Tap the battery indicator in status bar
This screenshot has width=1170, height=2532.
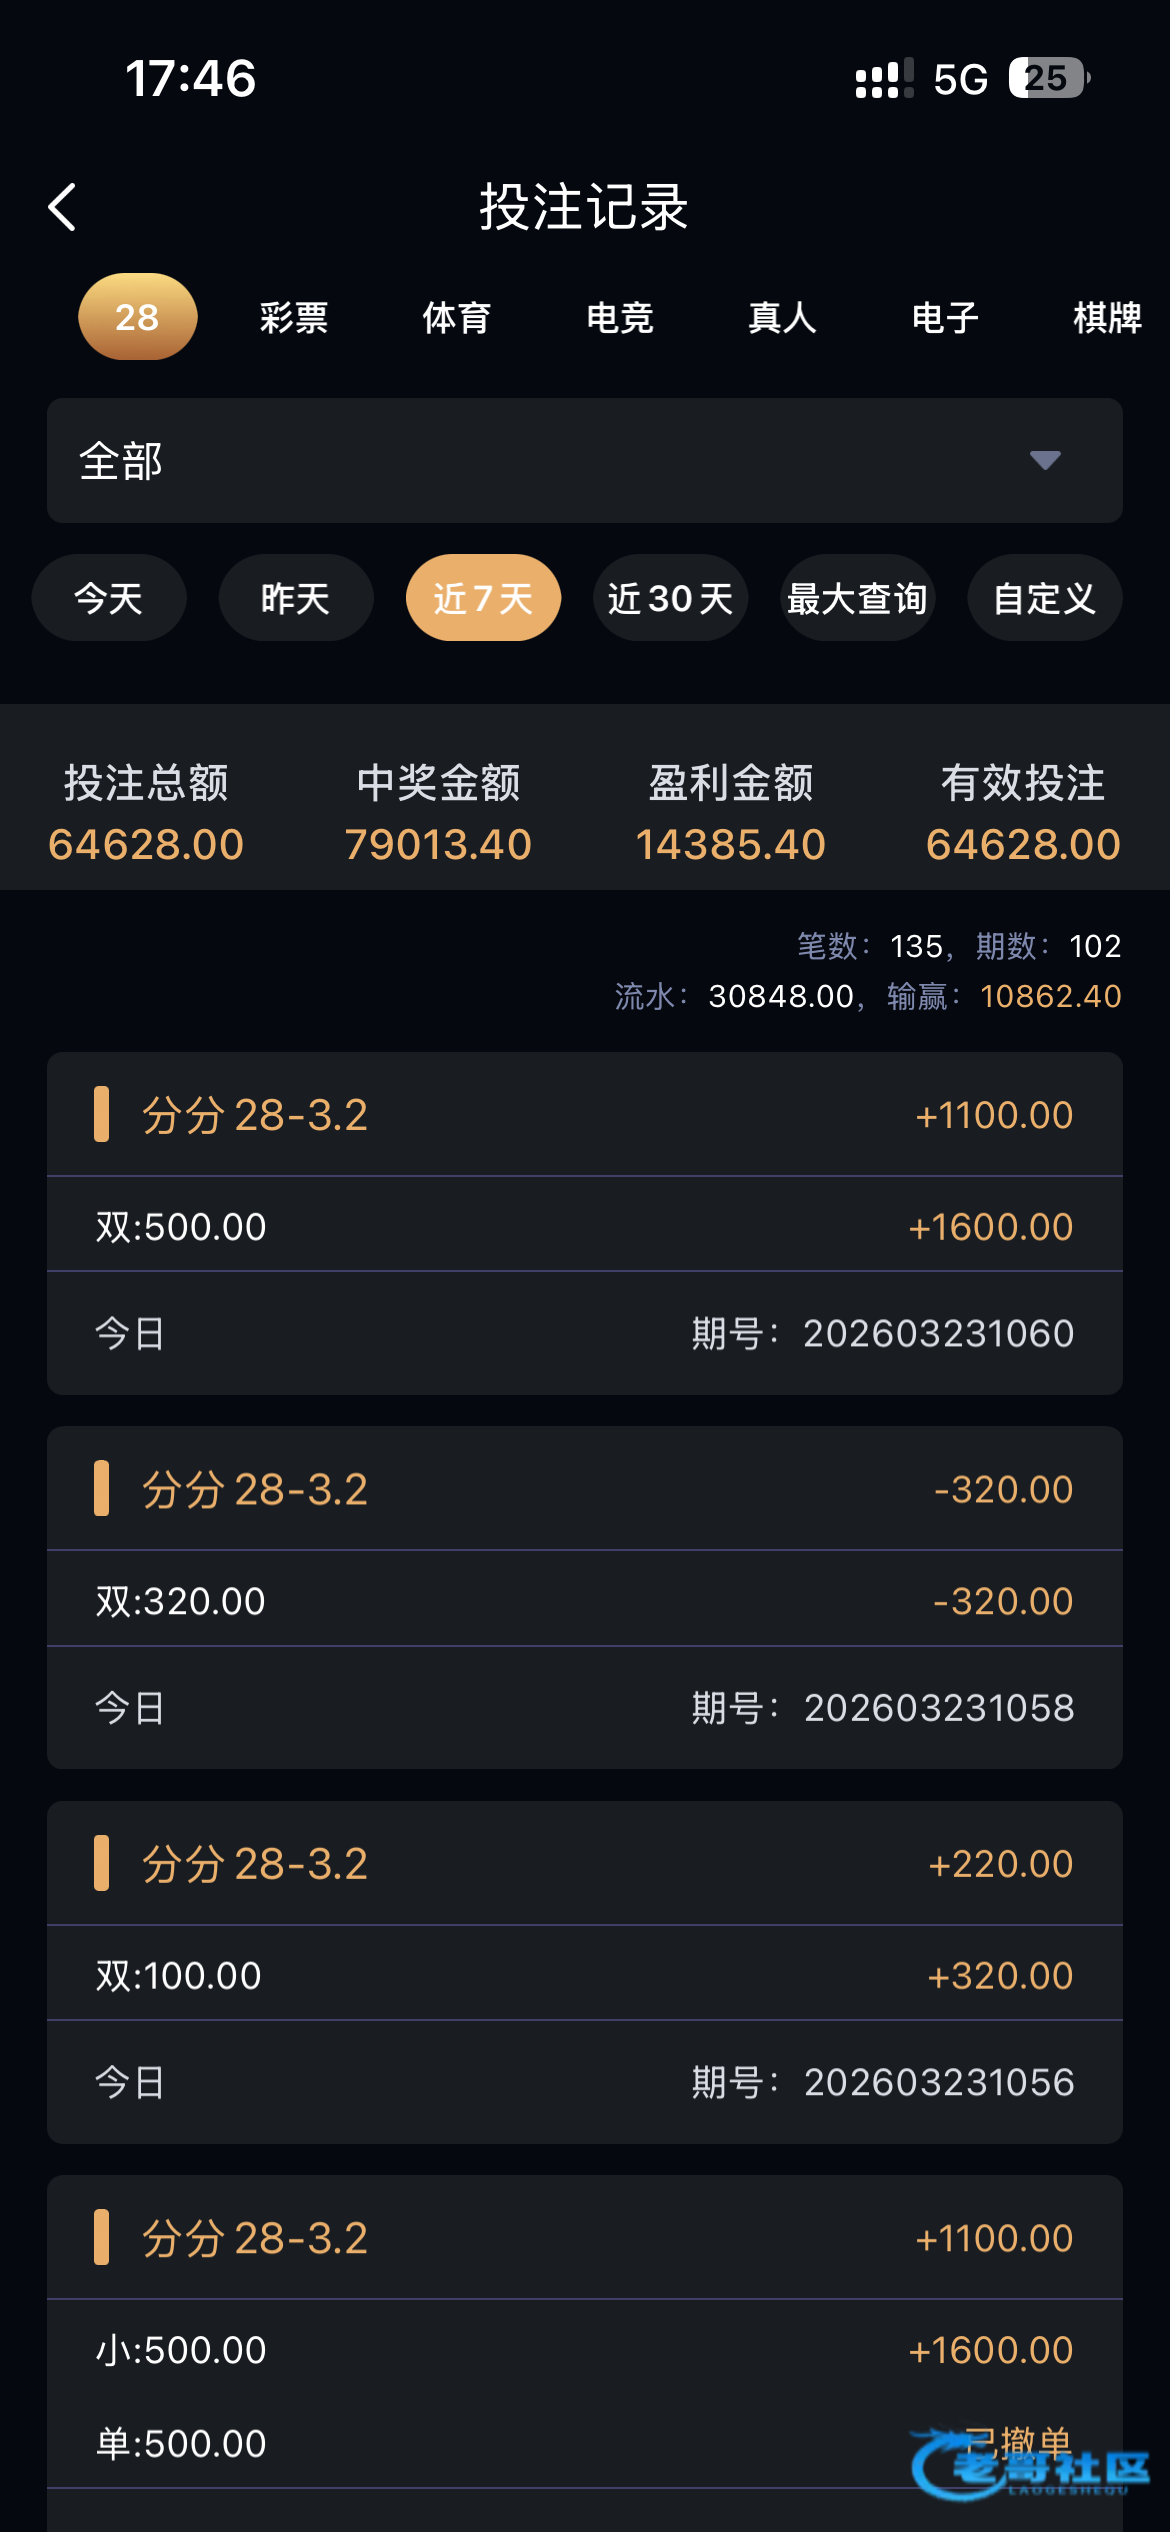point(1048,78)
